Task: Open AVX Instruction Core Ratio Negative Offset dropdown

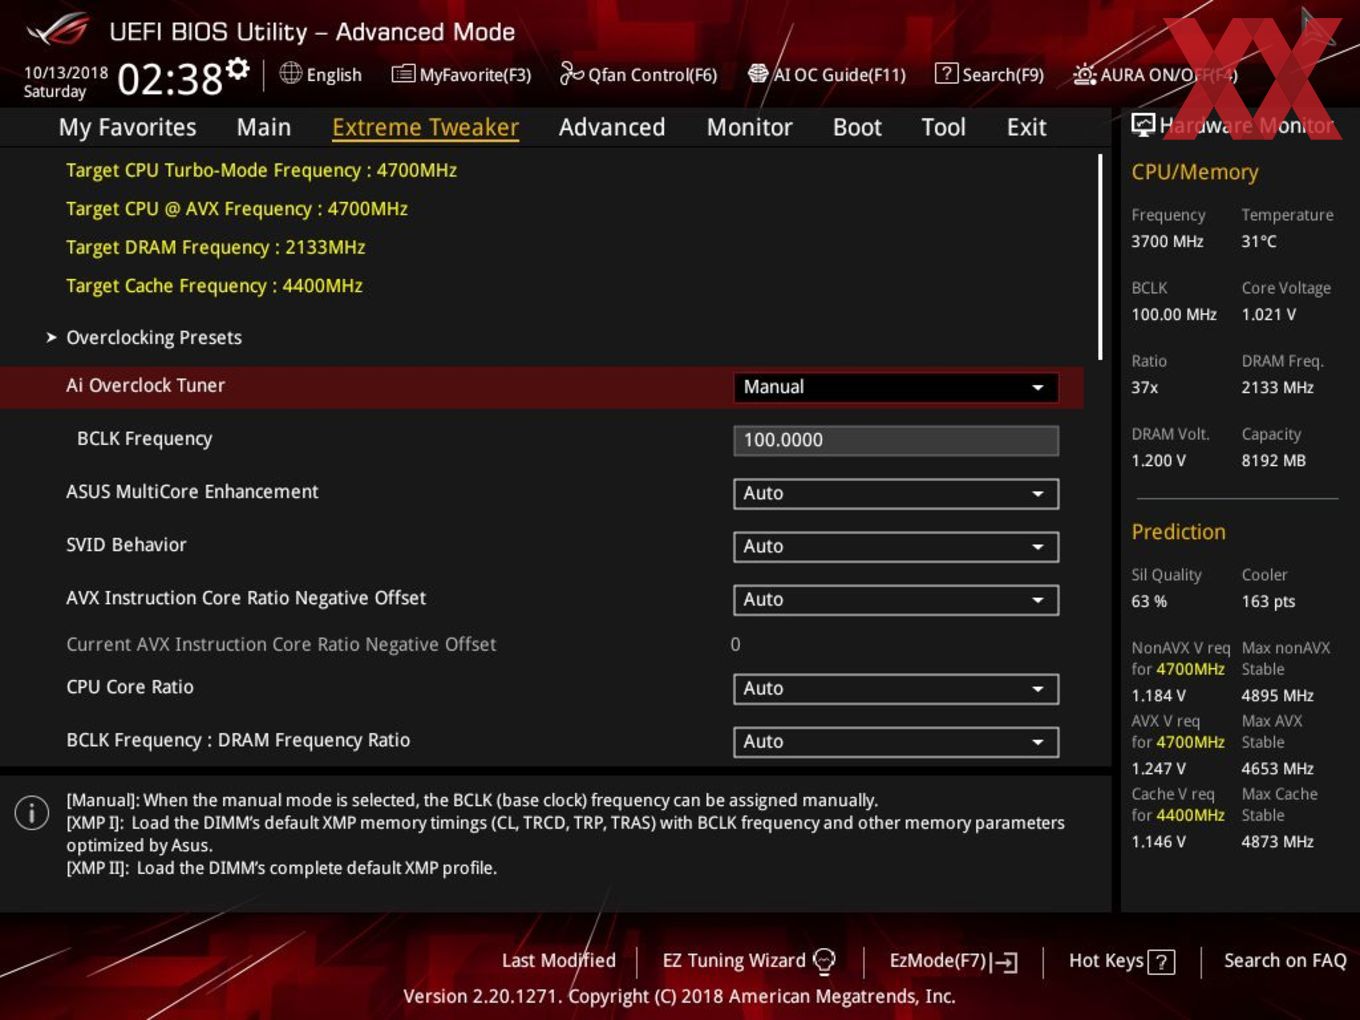Action: (x=896, y=599)
